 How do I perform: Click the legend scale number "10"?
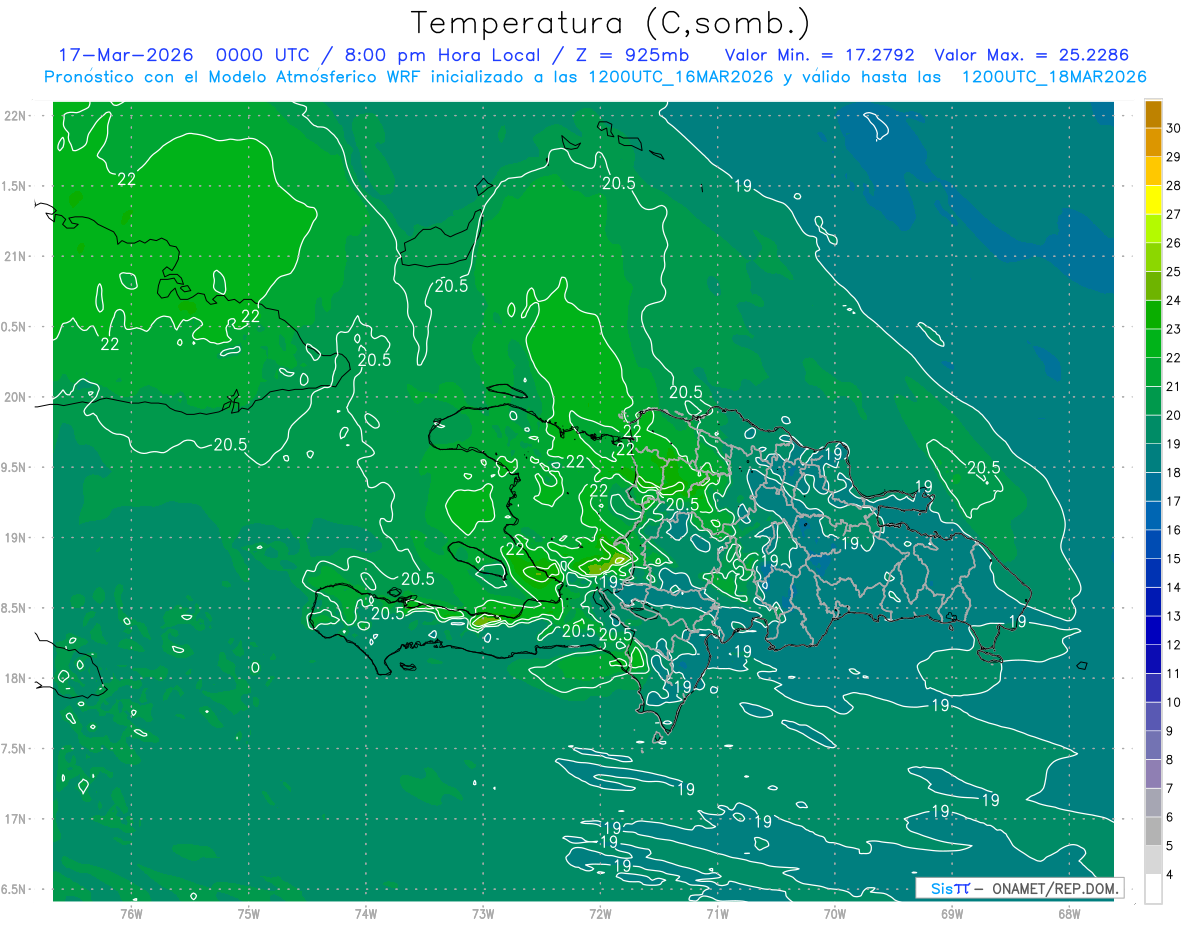pos(1173,702)
